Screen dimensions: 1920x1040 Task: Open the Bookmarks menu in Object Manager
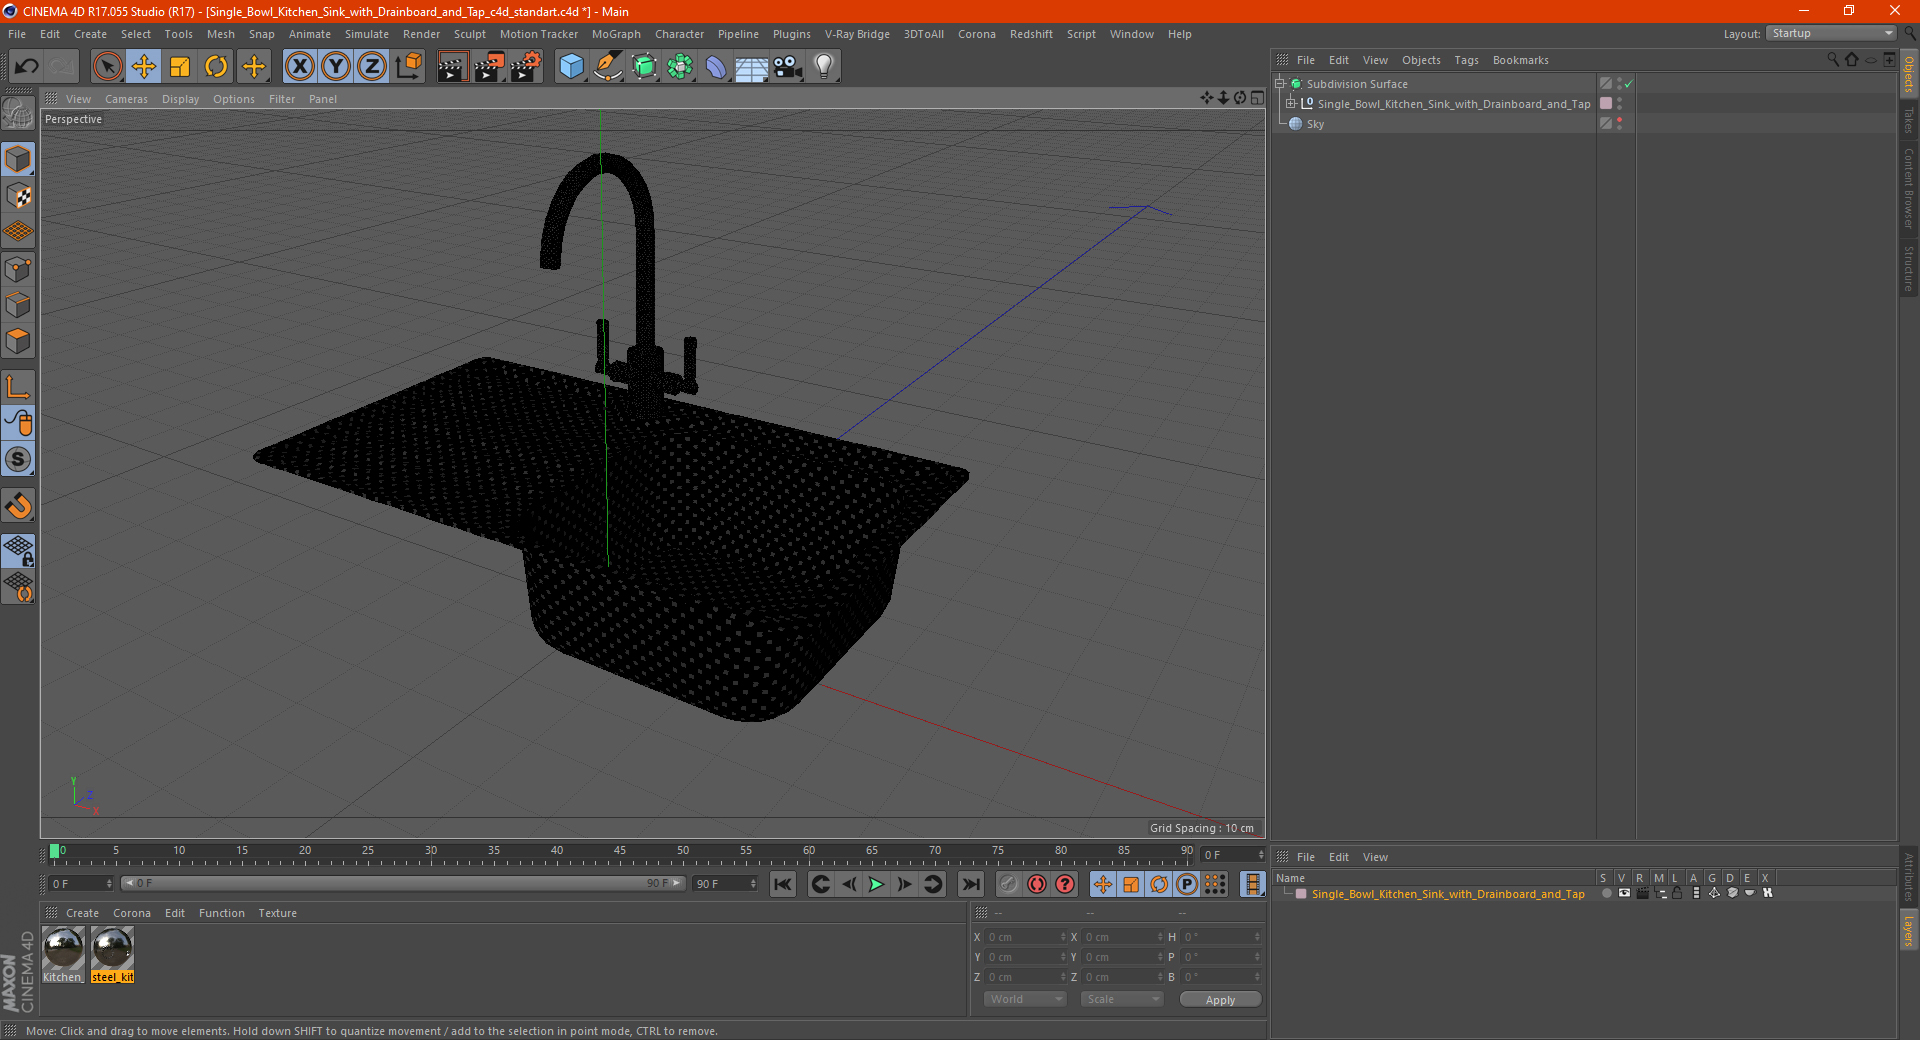1520,60
